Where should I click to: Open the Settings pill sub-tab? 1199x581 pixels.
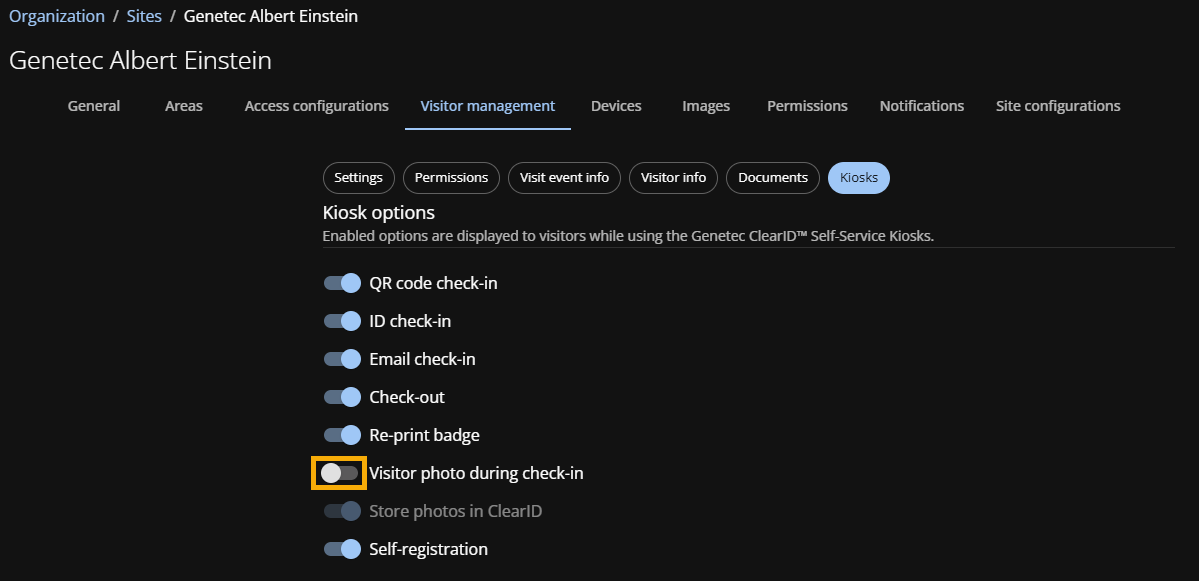point(358,178)
